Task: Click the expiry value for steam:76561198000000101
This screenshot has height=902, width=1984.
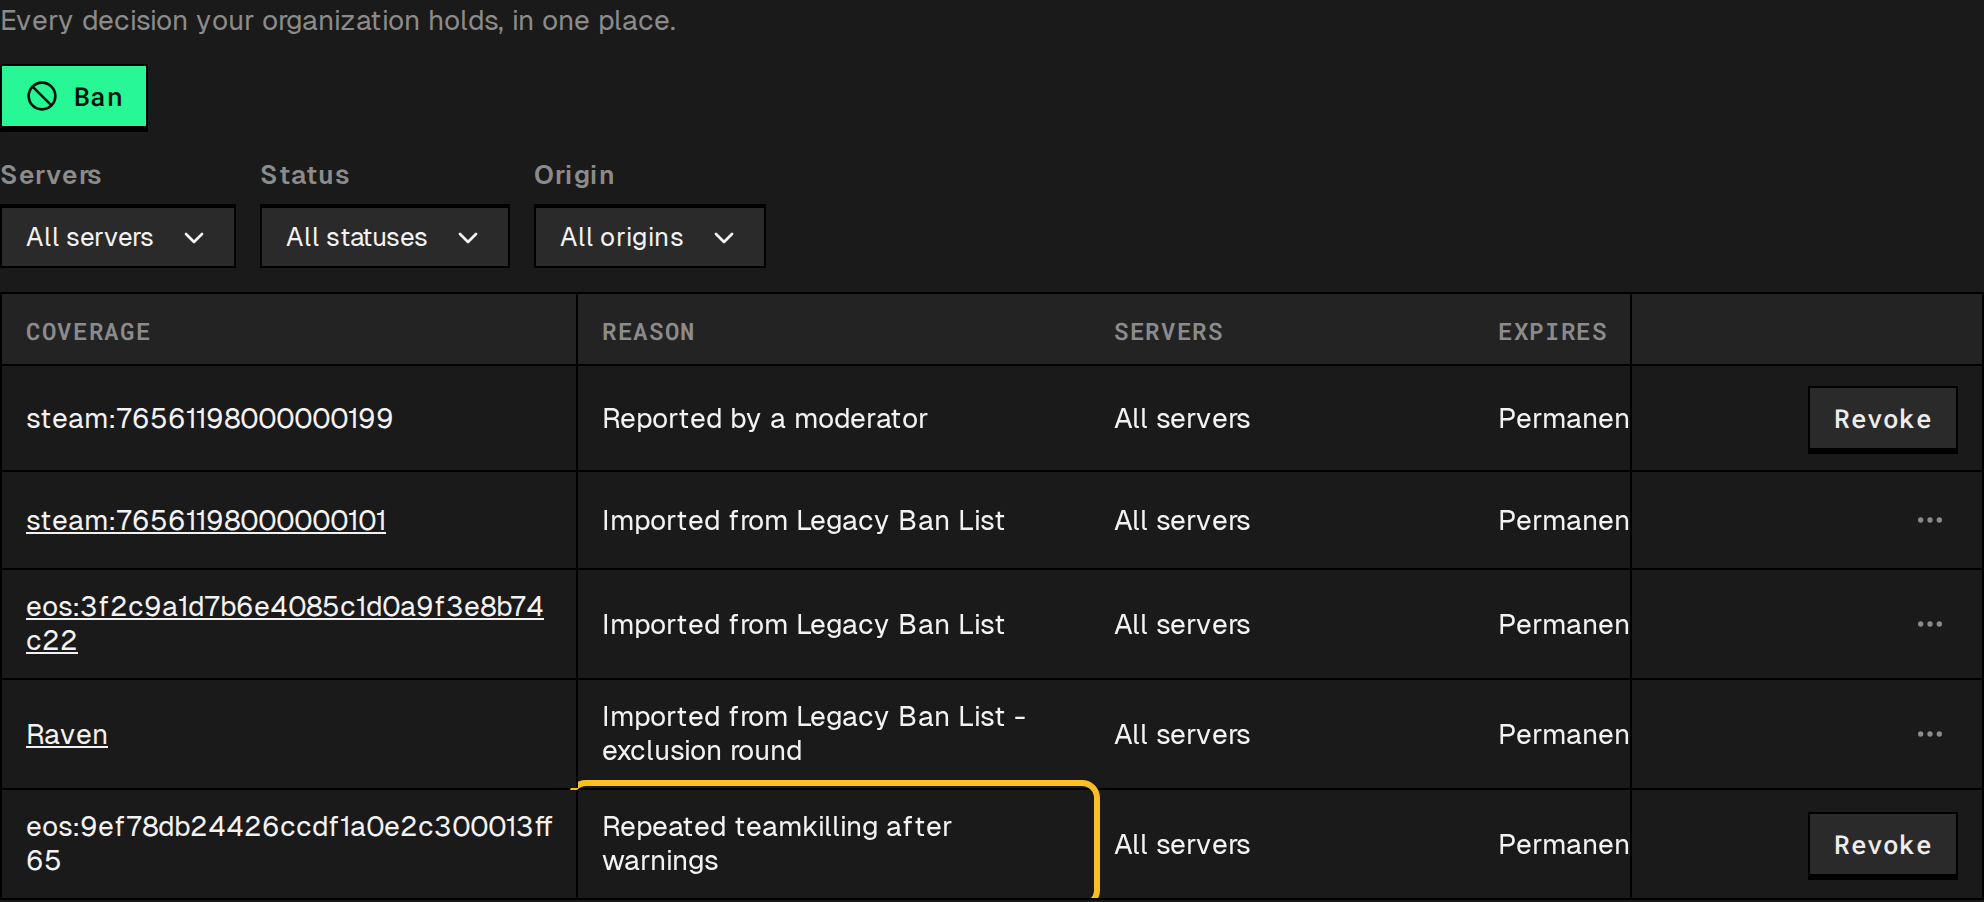Action: point(1563,520)
